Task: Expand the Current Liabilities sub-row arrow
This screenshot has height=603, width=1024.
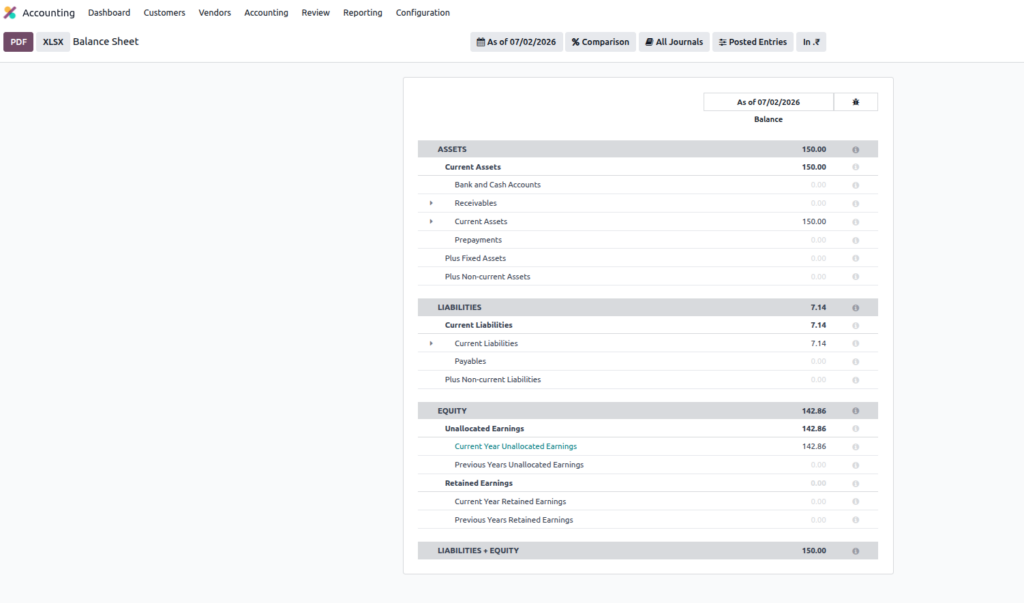Action: [431, 343]
